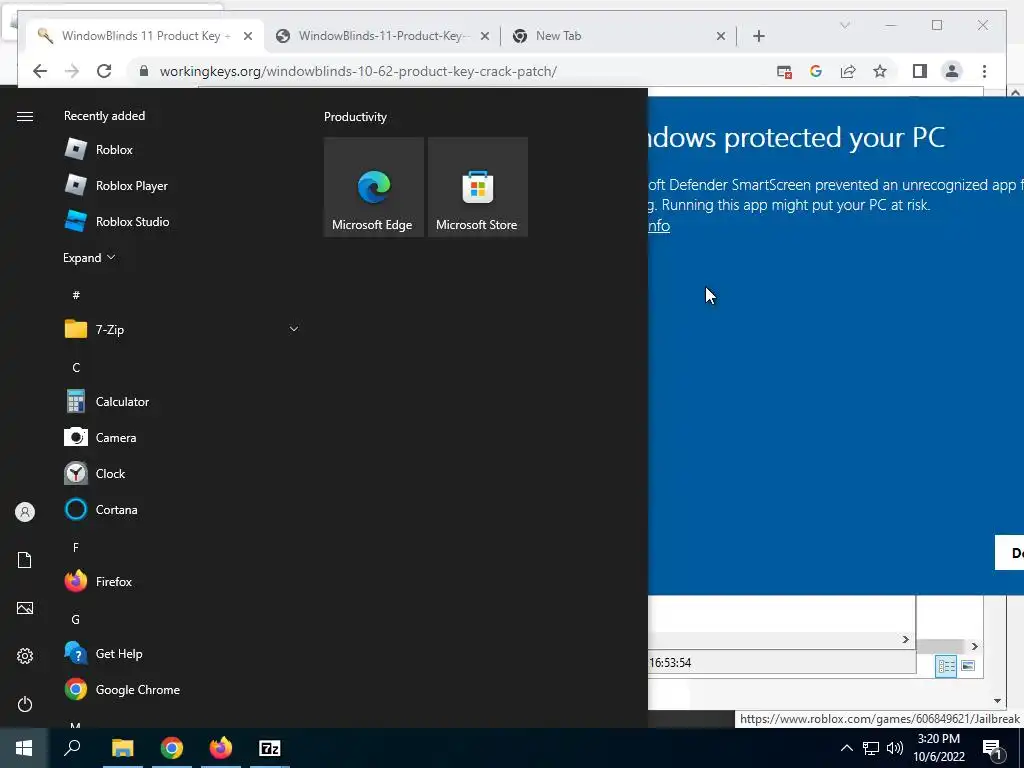Switch background window to thumbnail view icon
This screenshot has width=1024, height=768.
click(968, 666)
